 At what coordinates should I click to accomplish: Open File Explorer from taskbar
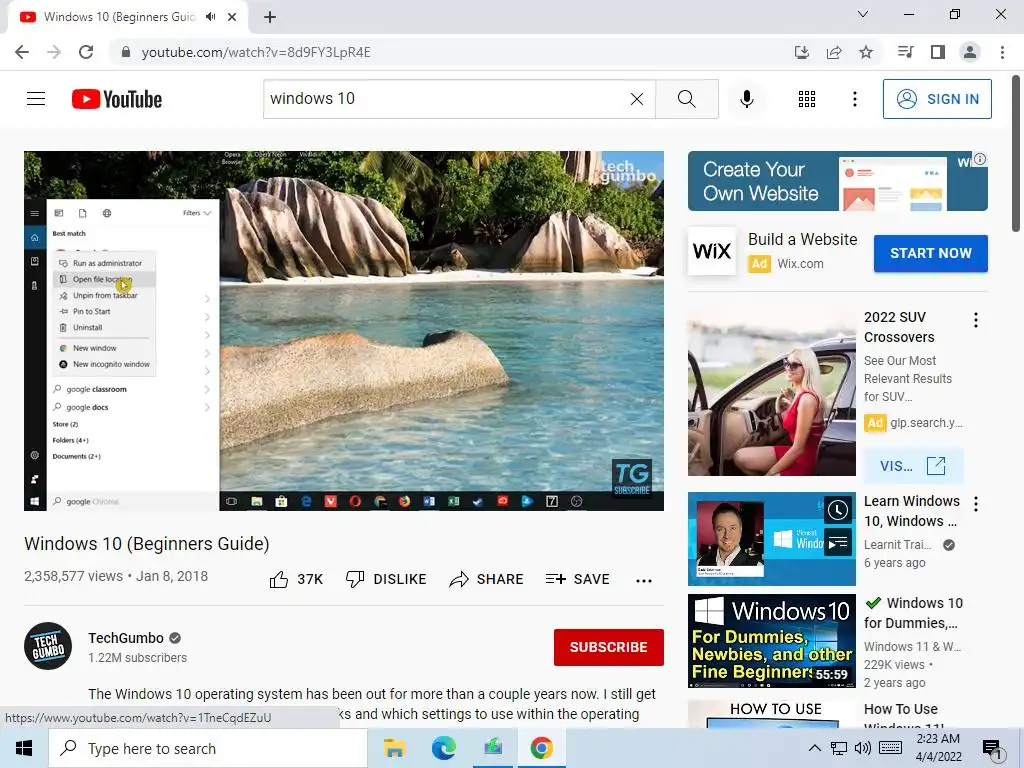point(394,748)
